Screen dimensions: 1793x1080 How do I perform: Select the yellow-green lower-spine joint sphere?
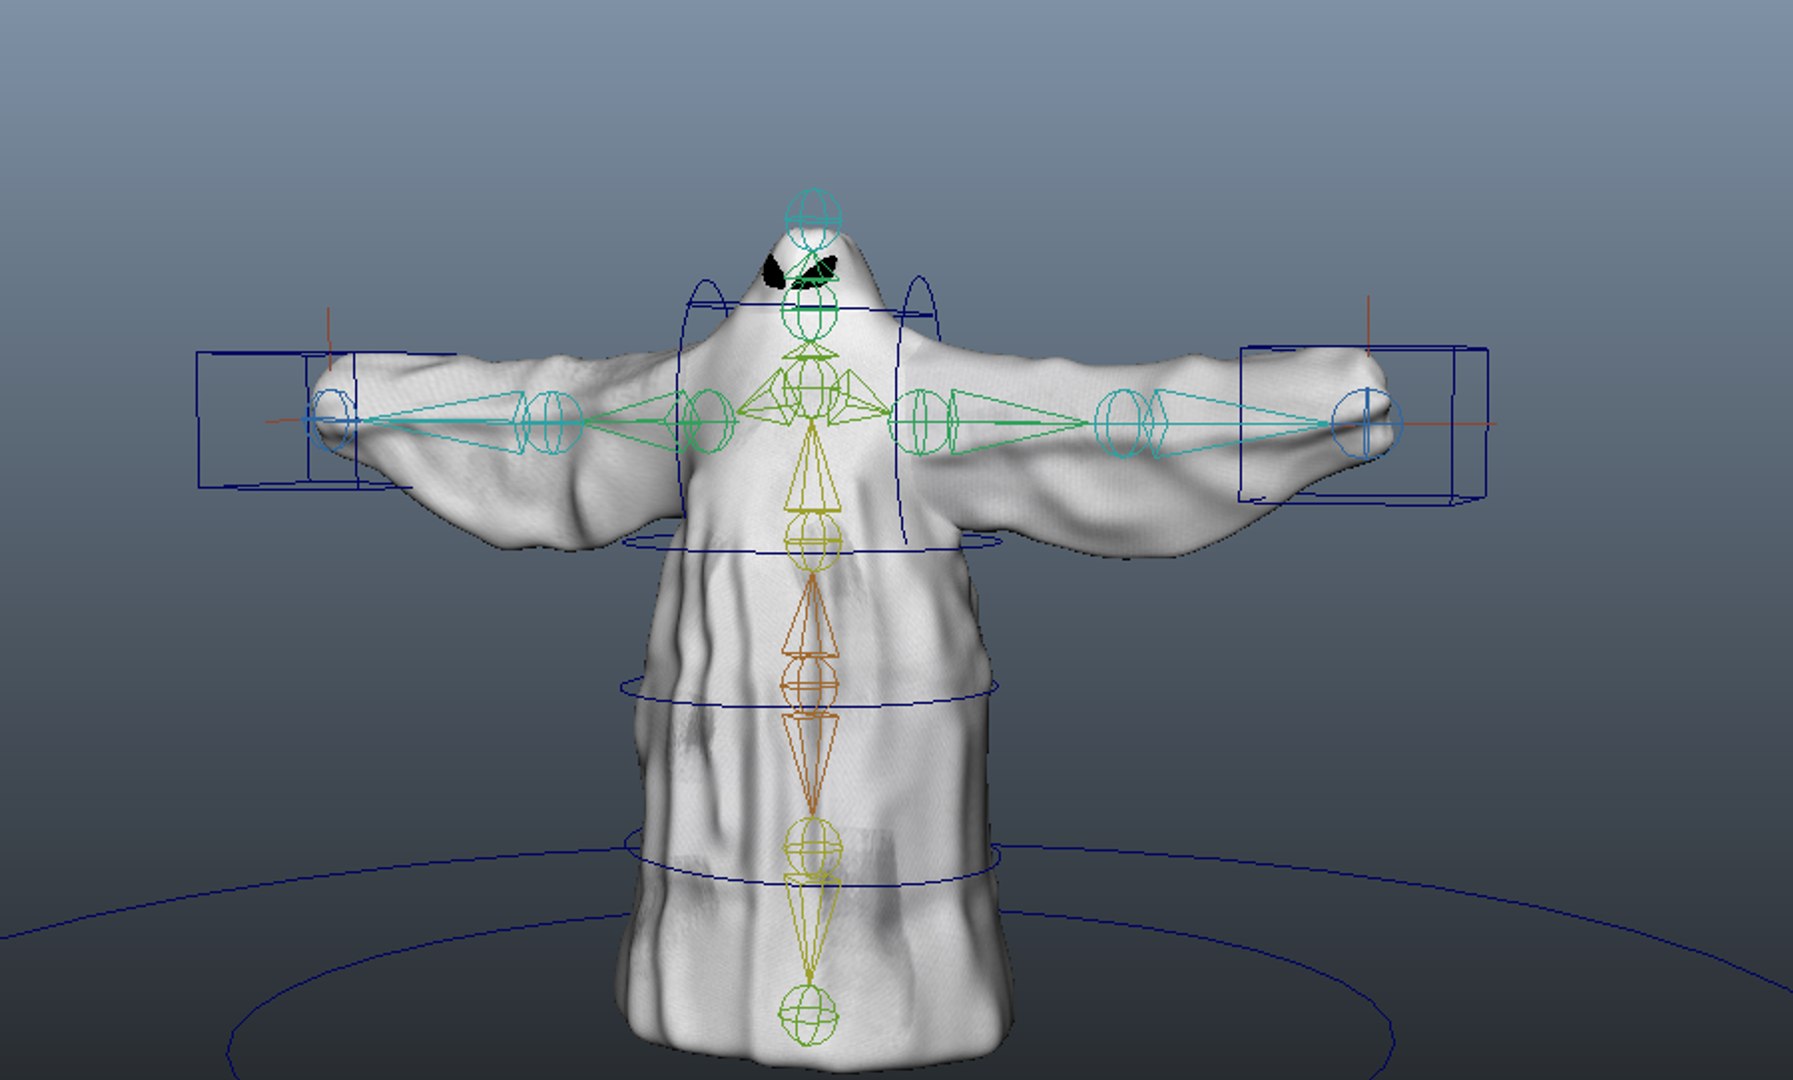pos(812,847)
